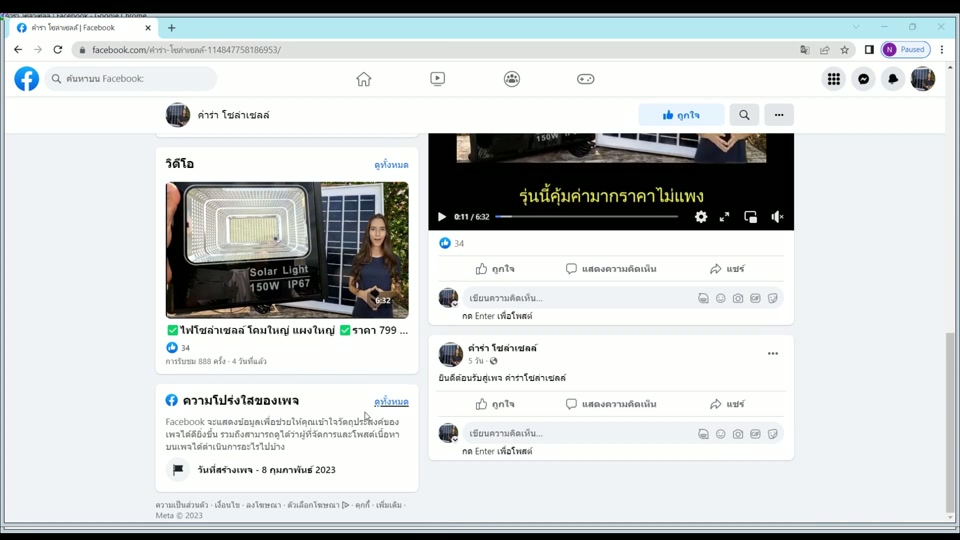Open a new browser tab
Image resolution: width=960 pixels, height=540 pixels.
point(171,28)
